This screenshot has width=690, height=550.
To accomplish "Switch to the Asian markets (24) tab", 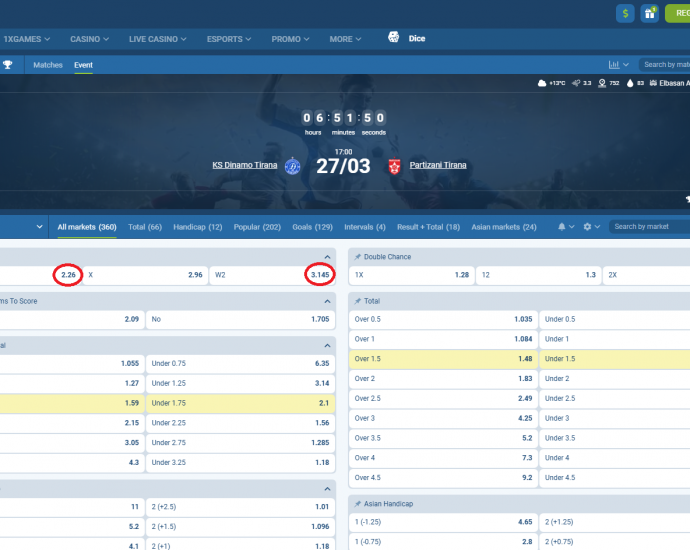I will pos(504,227).
